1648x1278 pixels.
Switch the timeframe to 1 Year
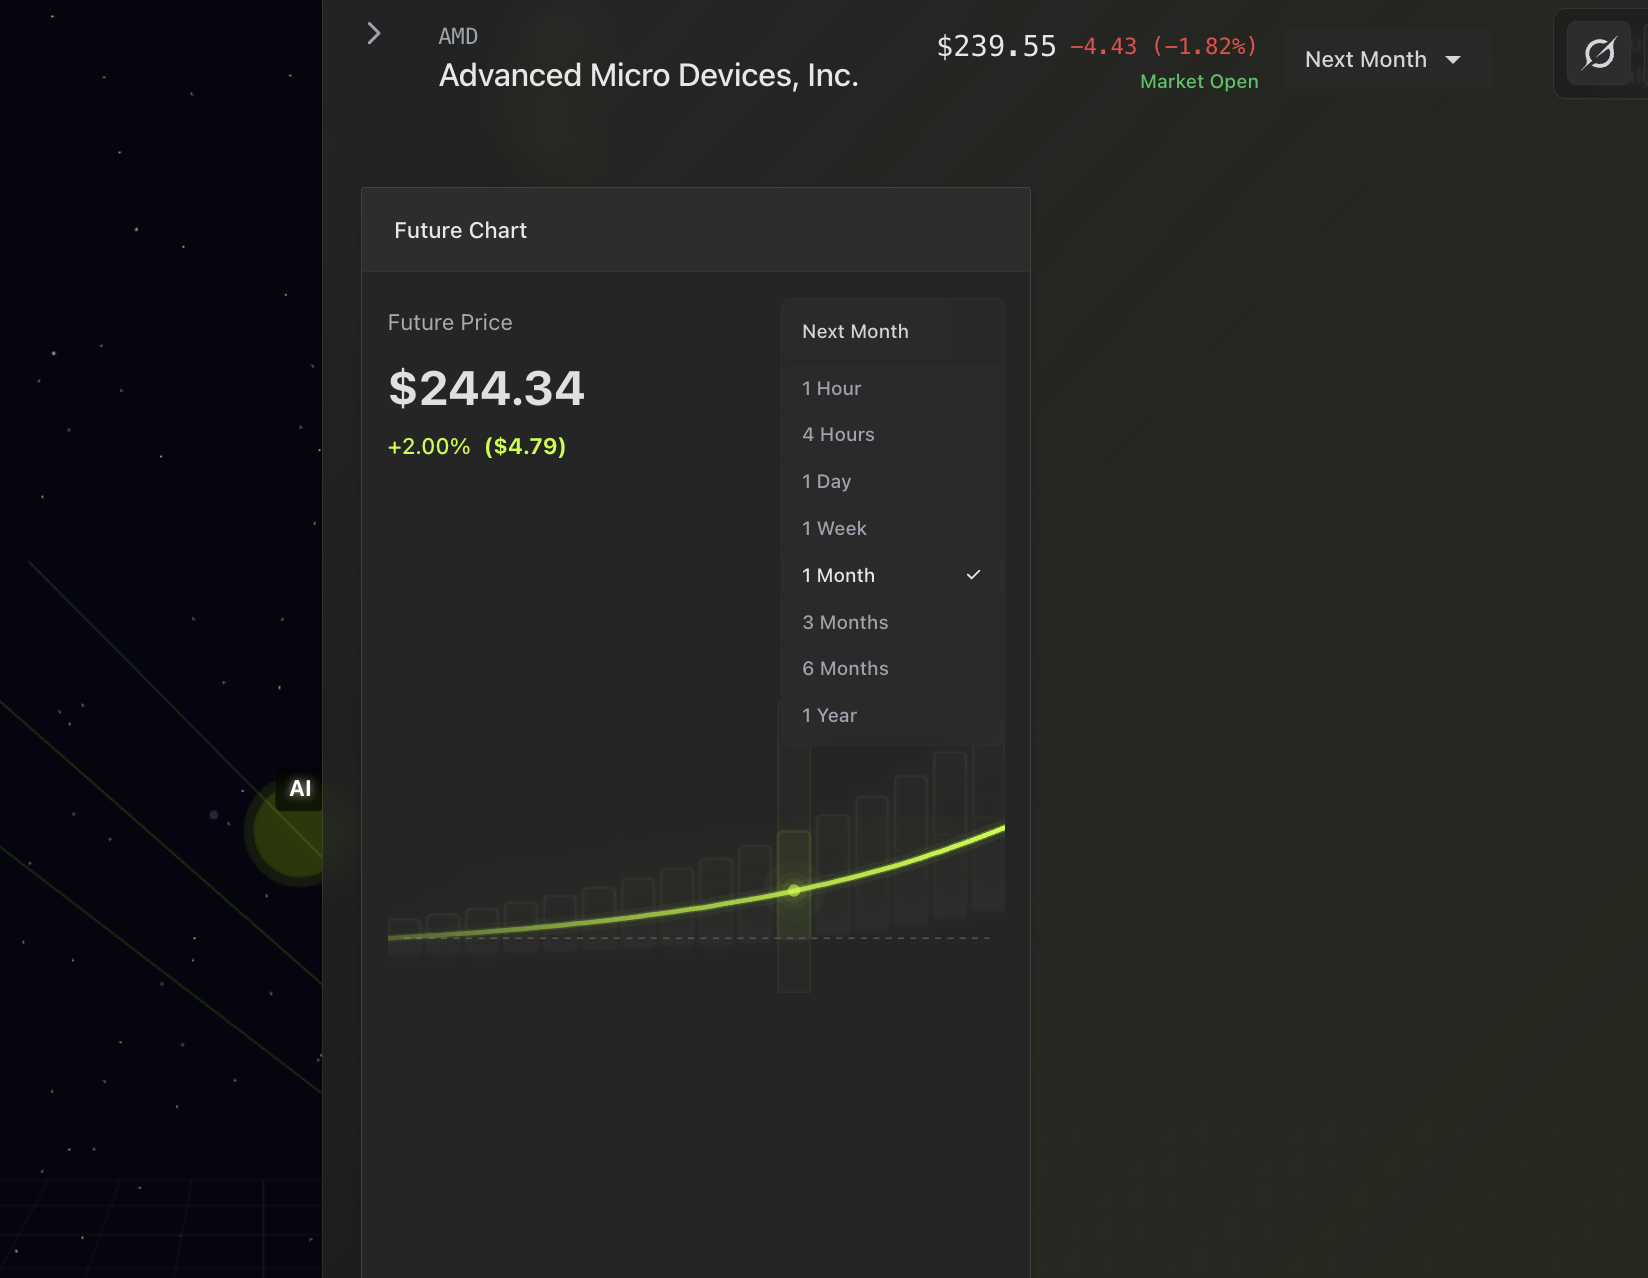coord(828,715)
